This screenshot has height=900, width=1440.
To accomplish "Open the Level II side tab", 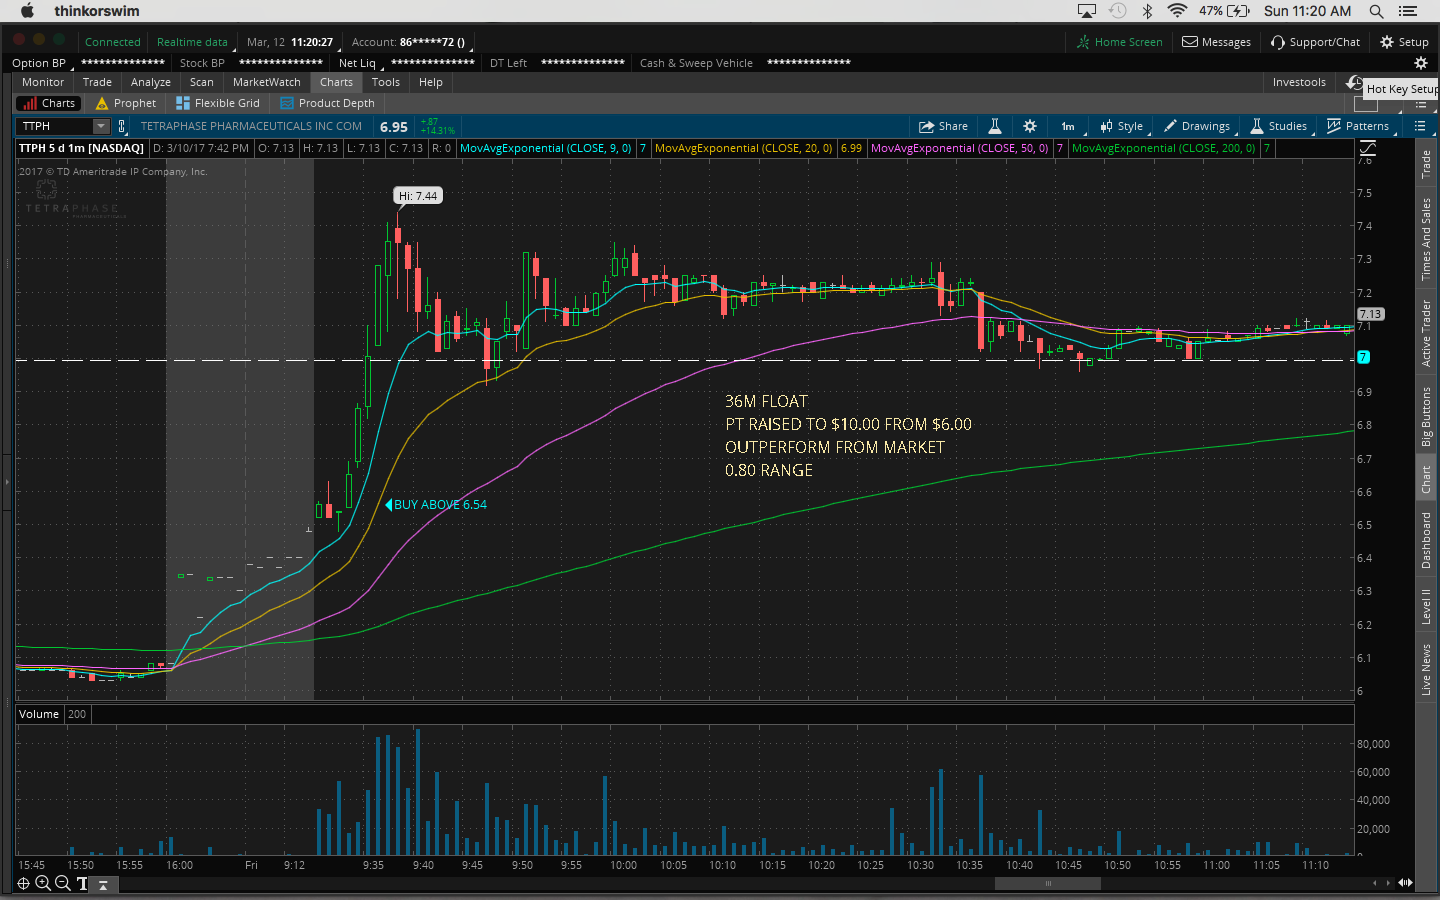I will [1427, 607].
